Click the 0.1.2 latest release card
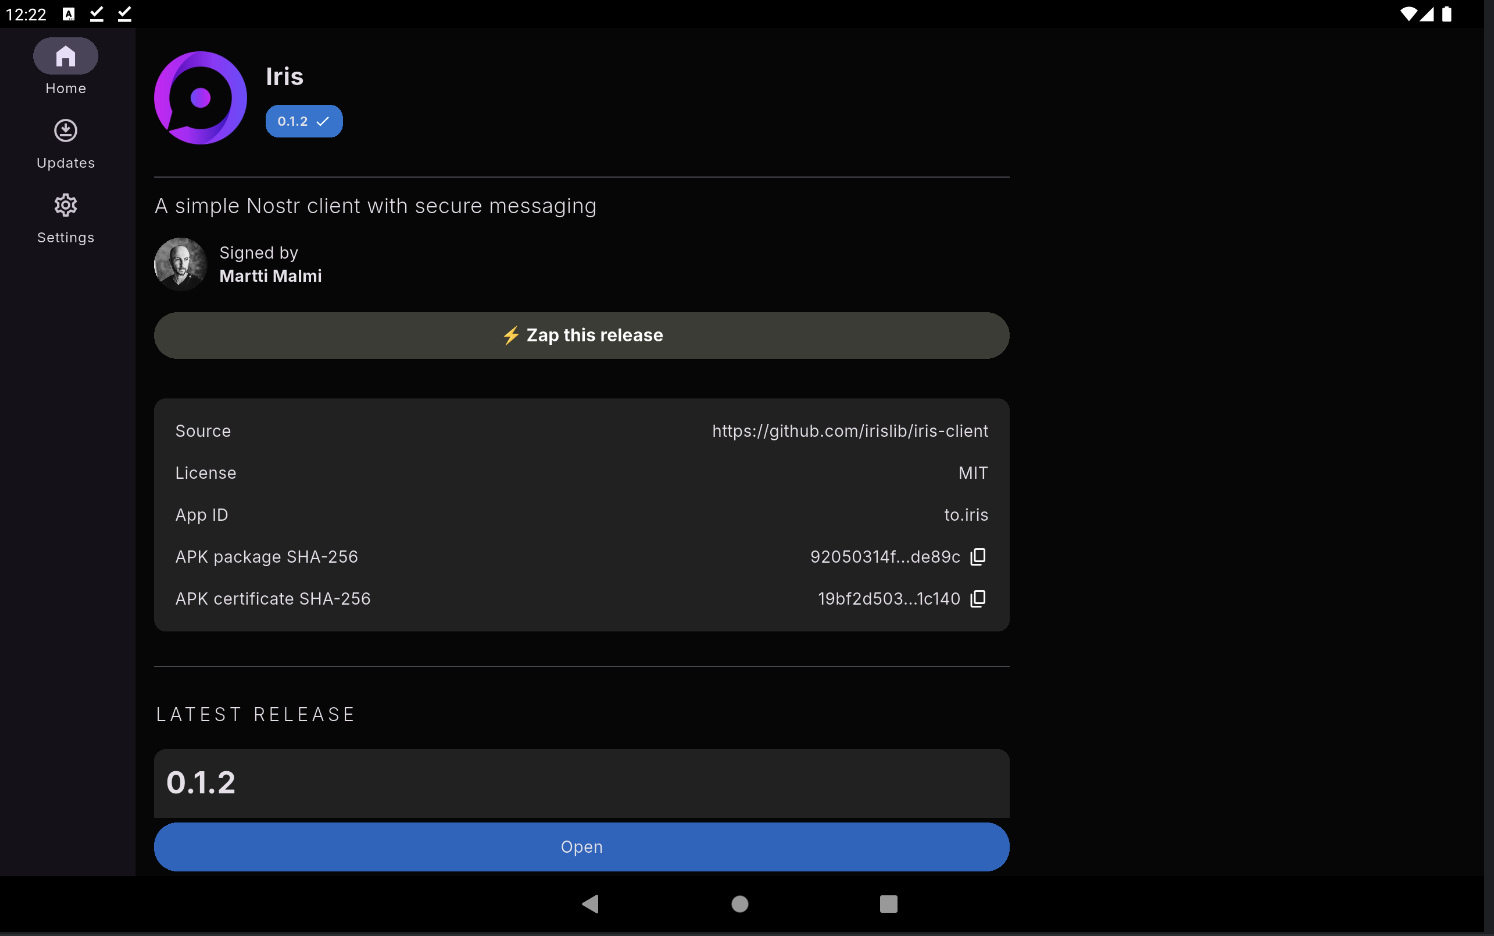 [x=582, y=783]
